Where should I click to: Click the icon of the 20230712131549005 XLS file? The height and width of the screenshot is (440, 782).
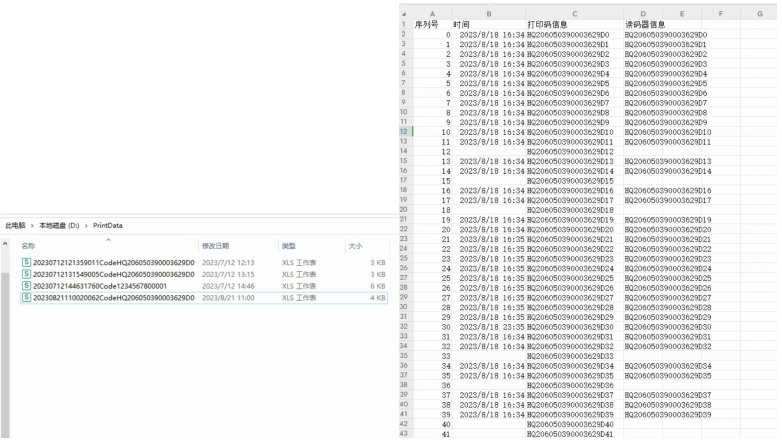click(25, 273)
